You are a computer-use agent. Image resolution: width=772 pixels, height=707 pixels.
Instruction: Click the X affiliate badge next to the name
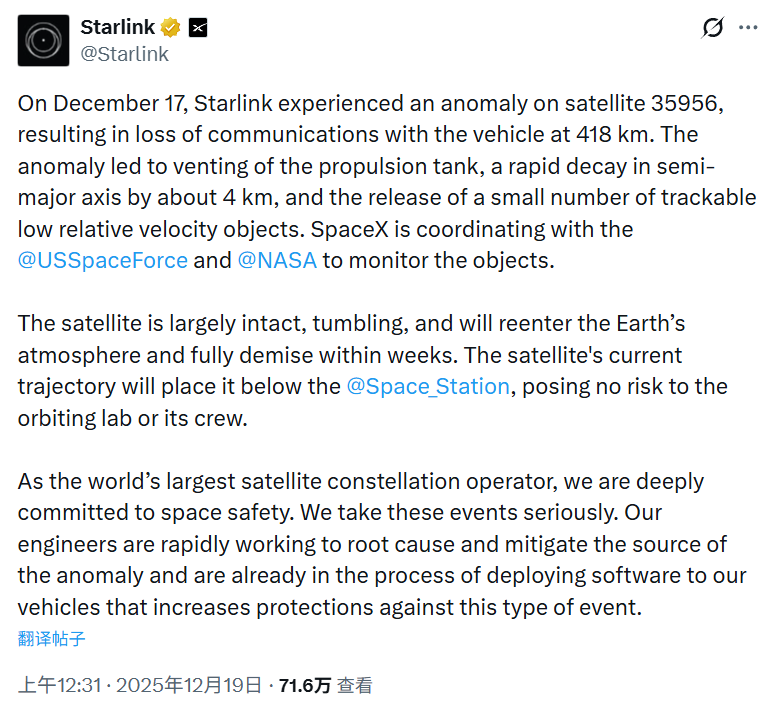(x=198, y=28)
